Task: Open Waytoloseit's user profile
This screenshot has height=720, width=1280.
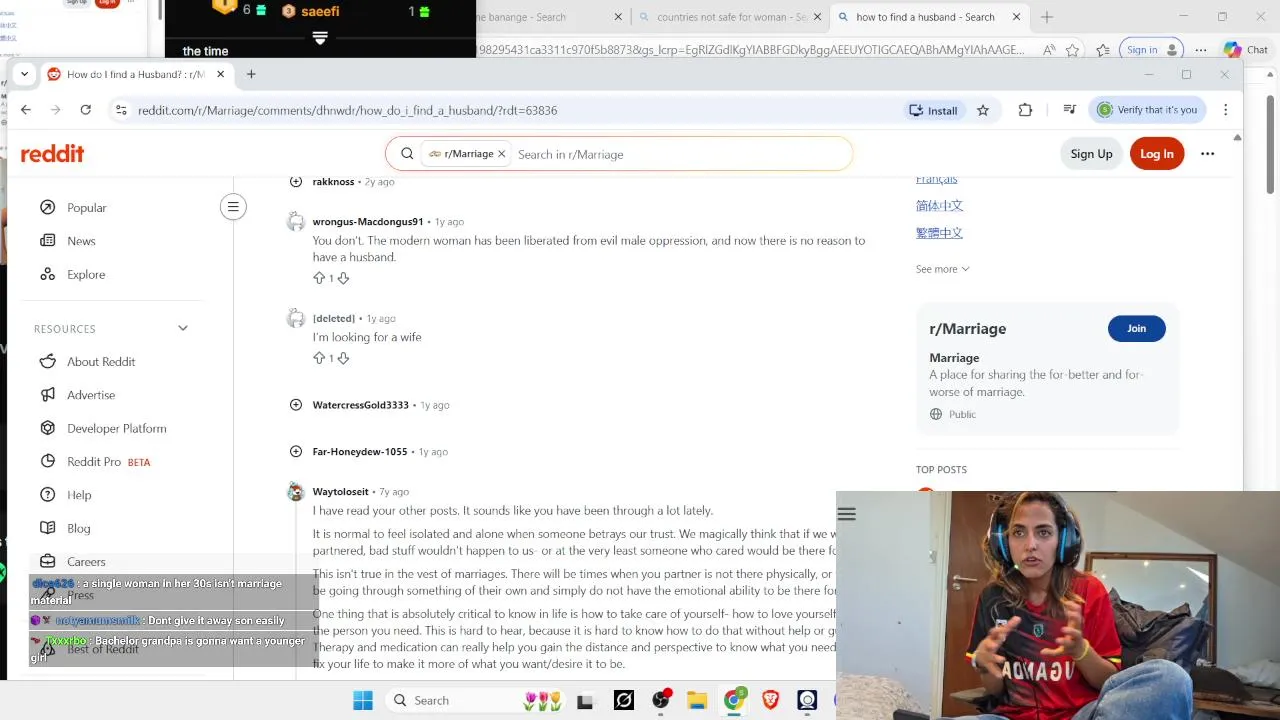Action: (340, 492)
